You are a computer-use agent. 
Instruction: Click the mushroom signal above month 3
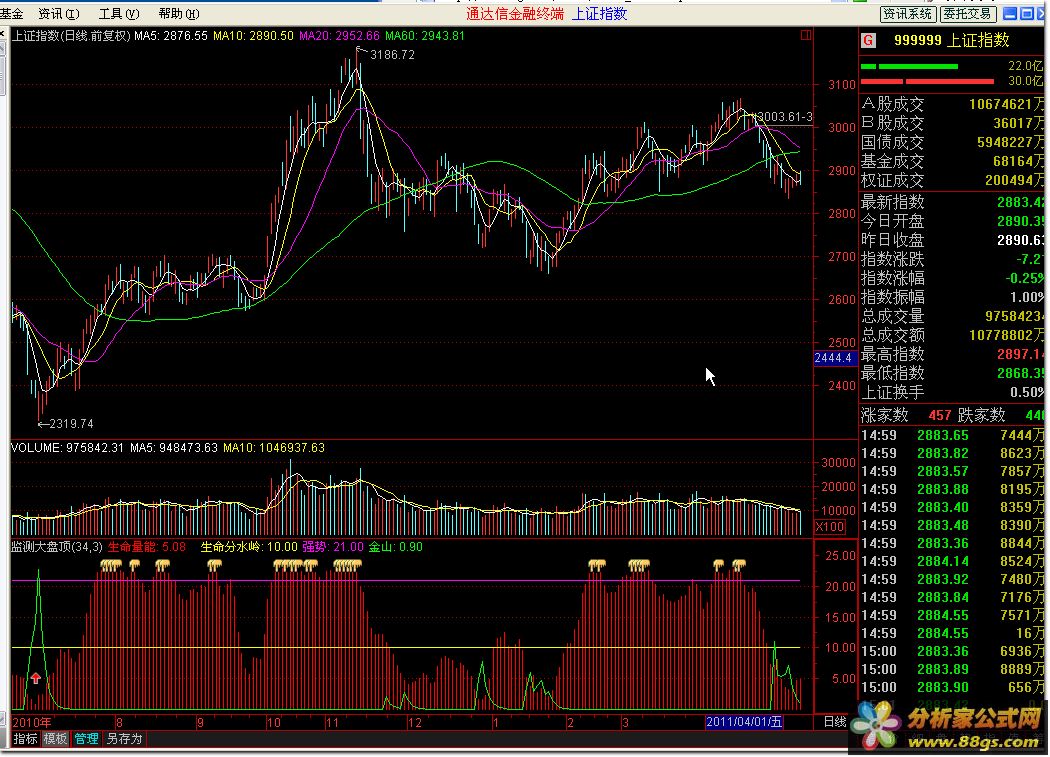pyautogui.click(x=639, y=566)
